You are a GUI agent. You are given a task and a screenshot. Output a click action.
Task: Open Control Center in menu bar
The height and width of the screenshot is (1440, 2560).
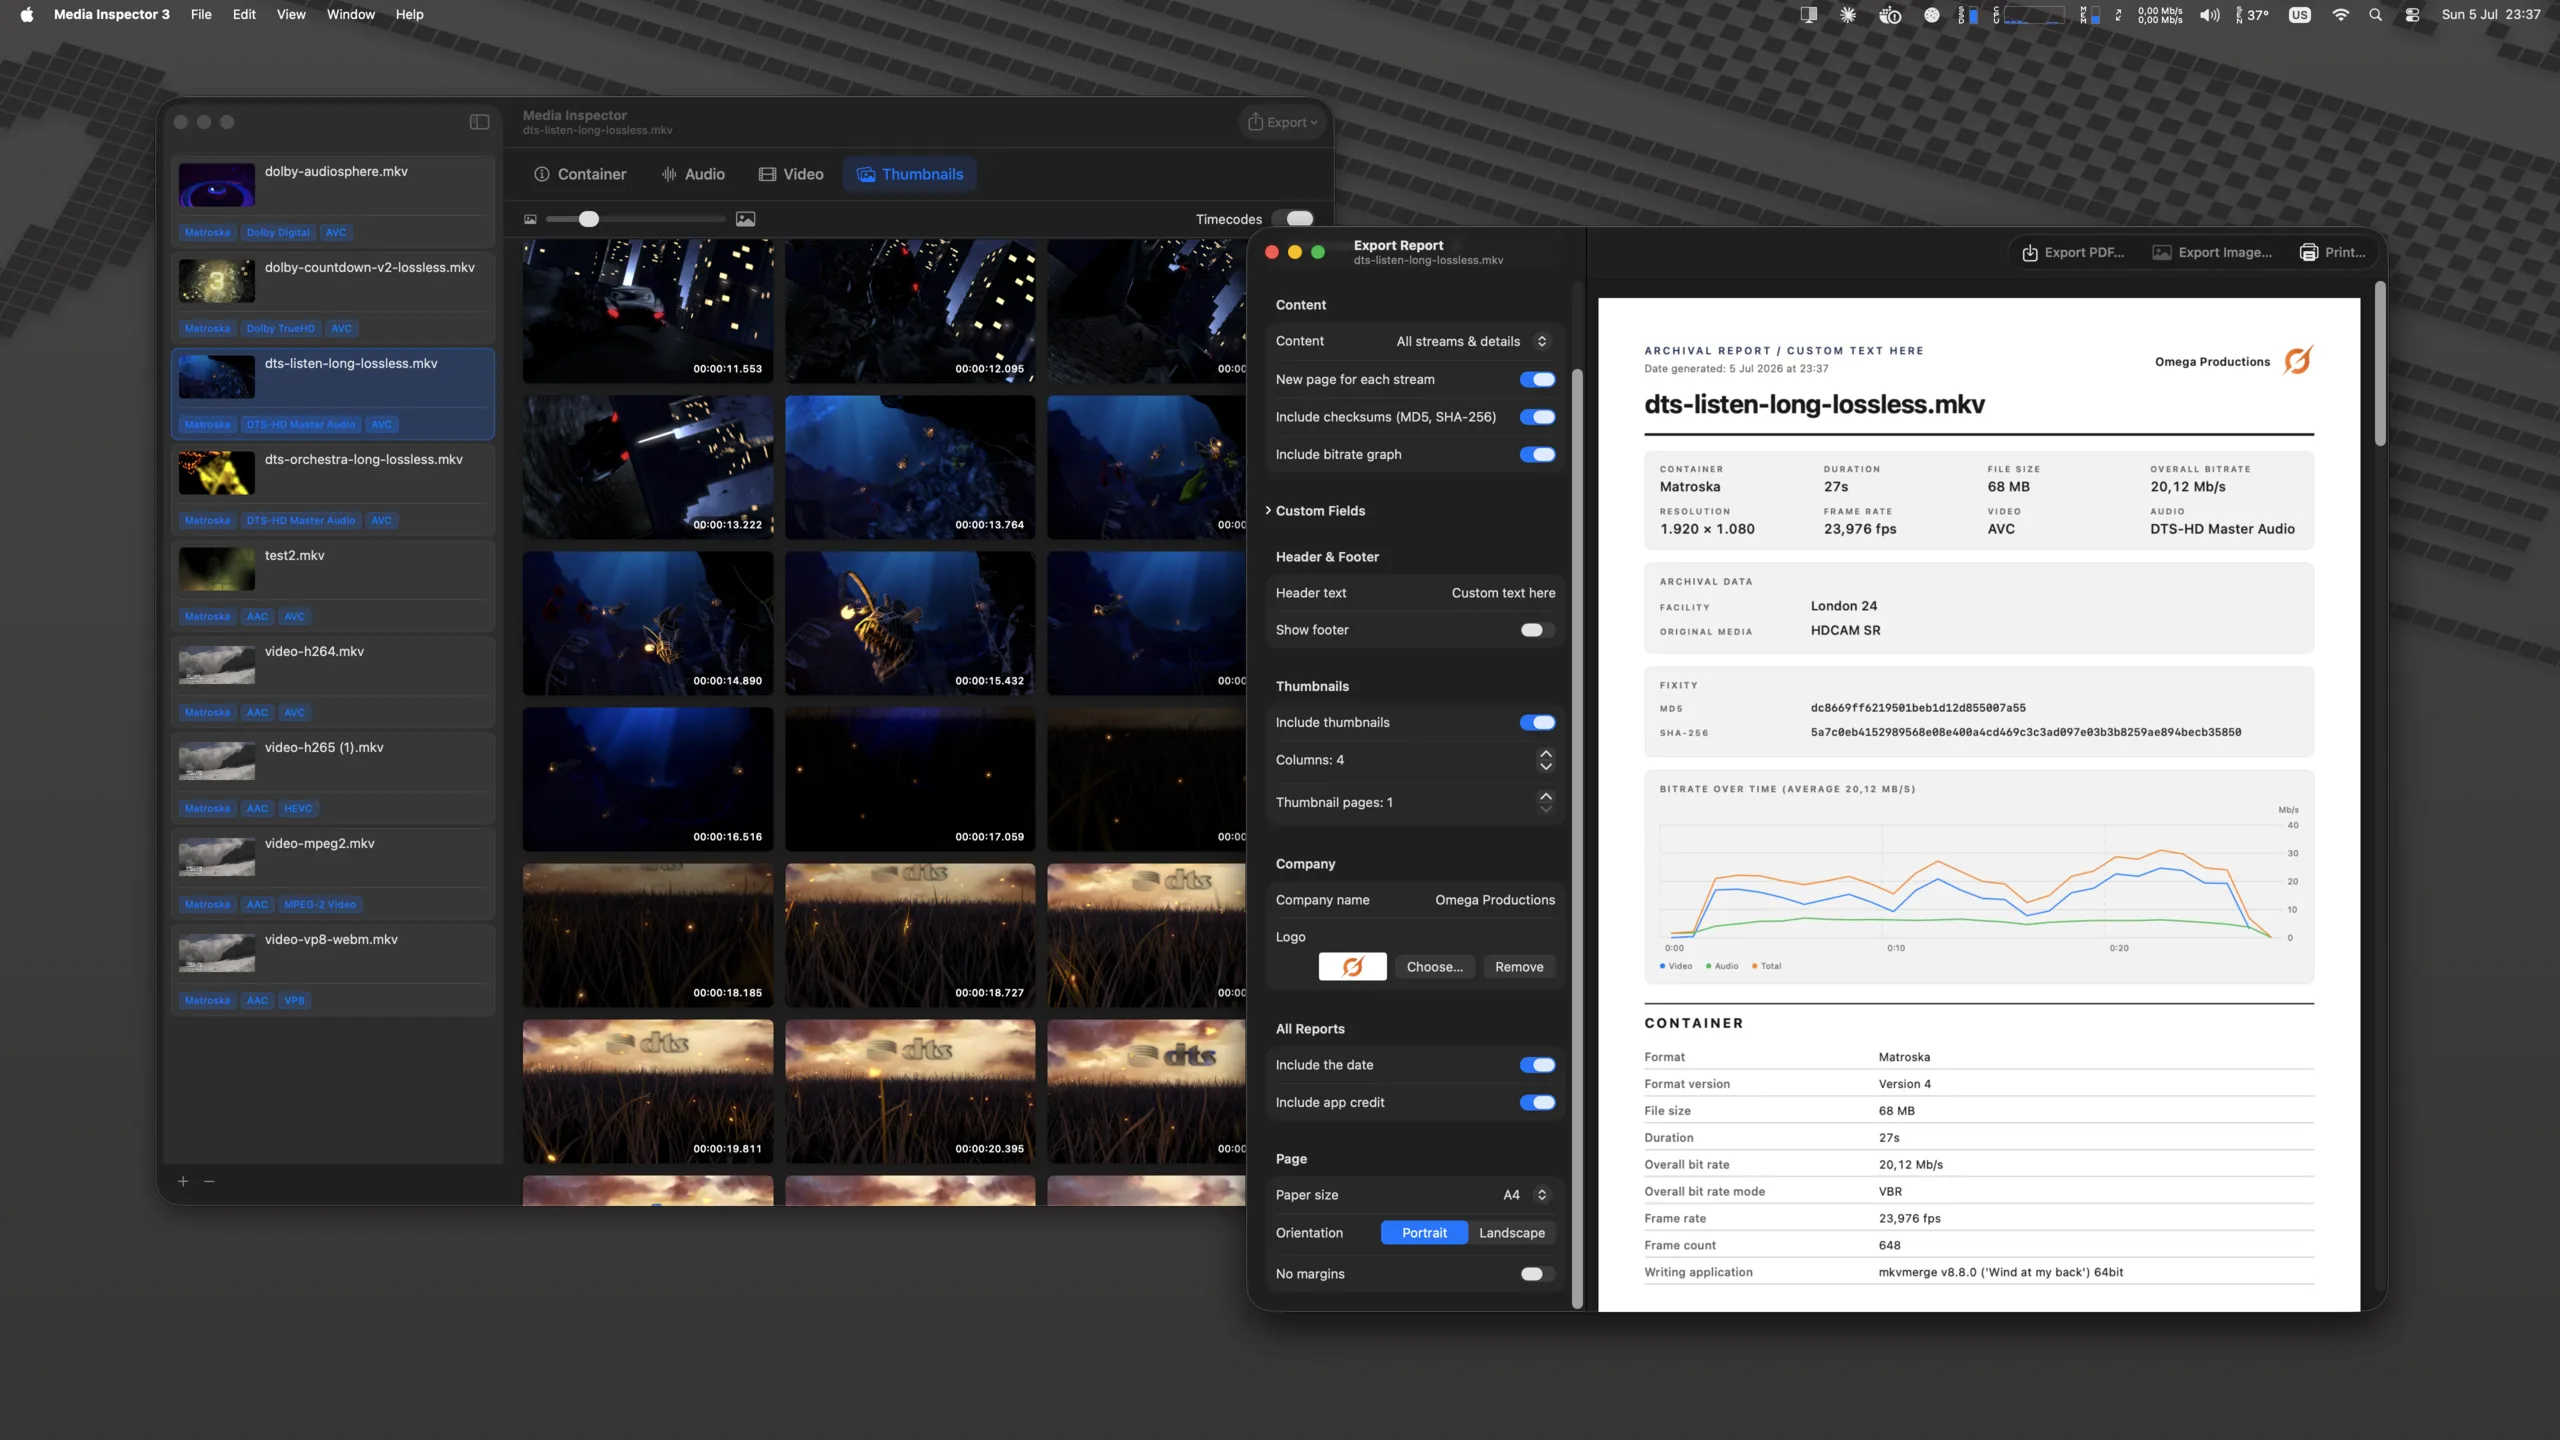2413,14
